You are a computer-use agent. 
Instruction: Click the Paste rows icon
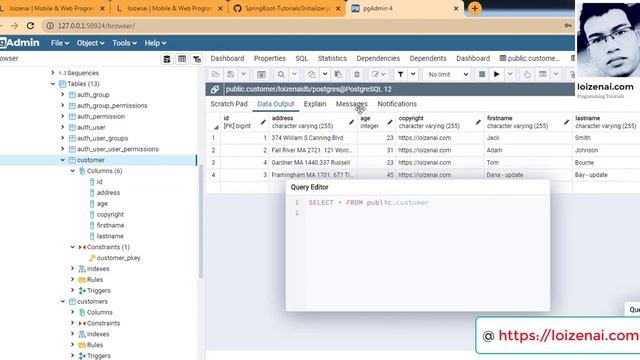338,74
